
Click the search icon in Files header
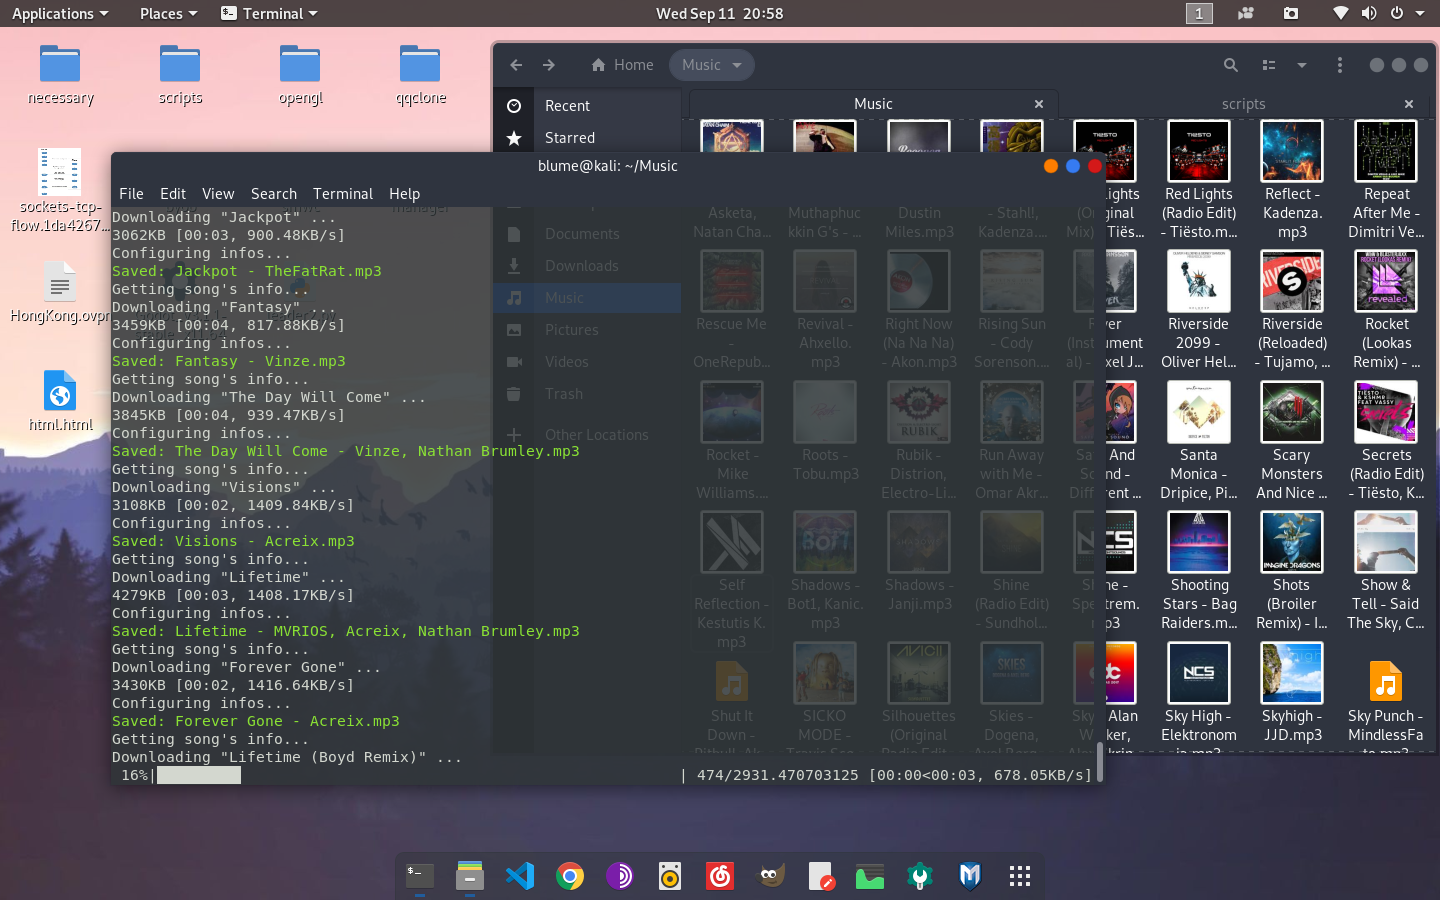click(1231, 65)
